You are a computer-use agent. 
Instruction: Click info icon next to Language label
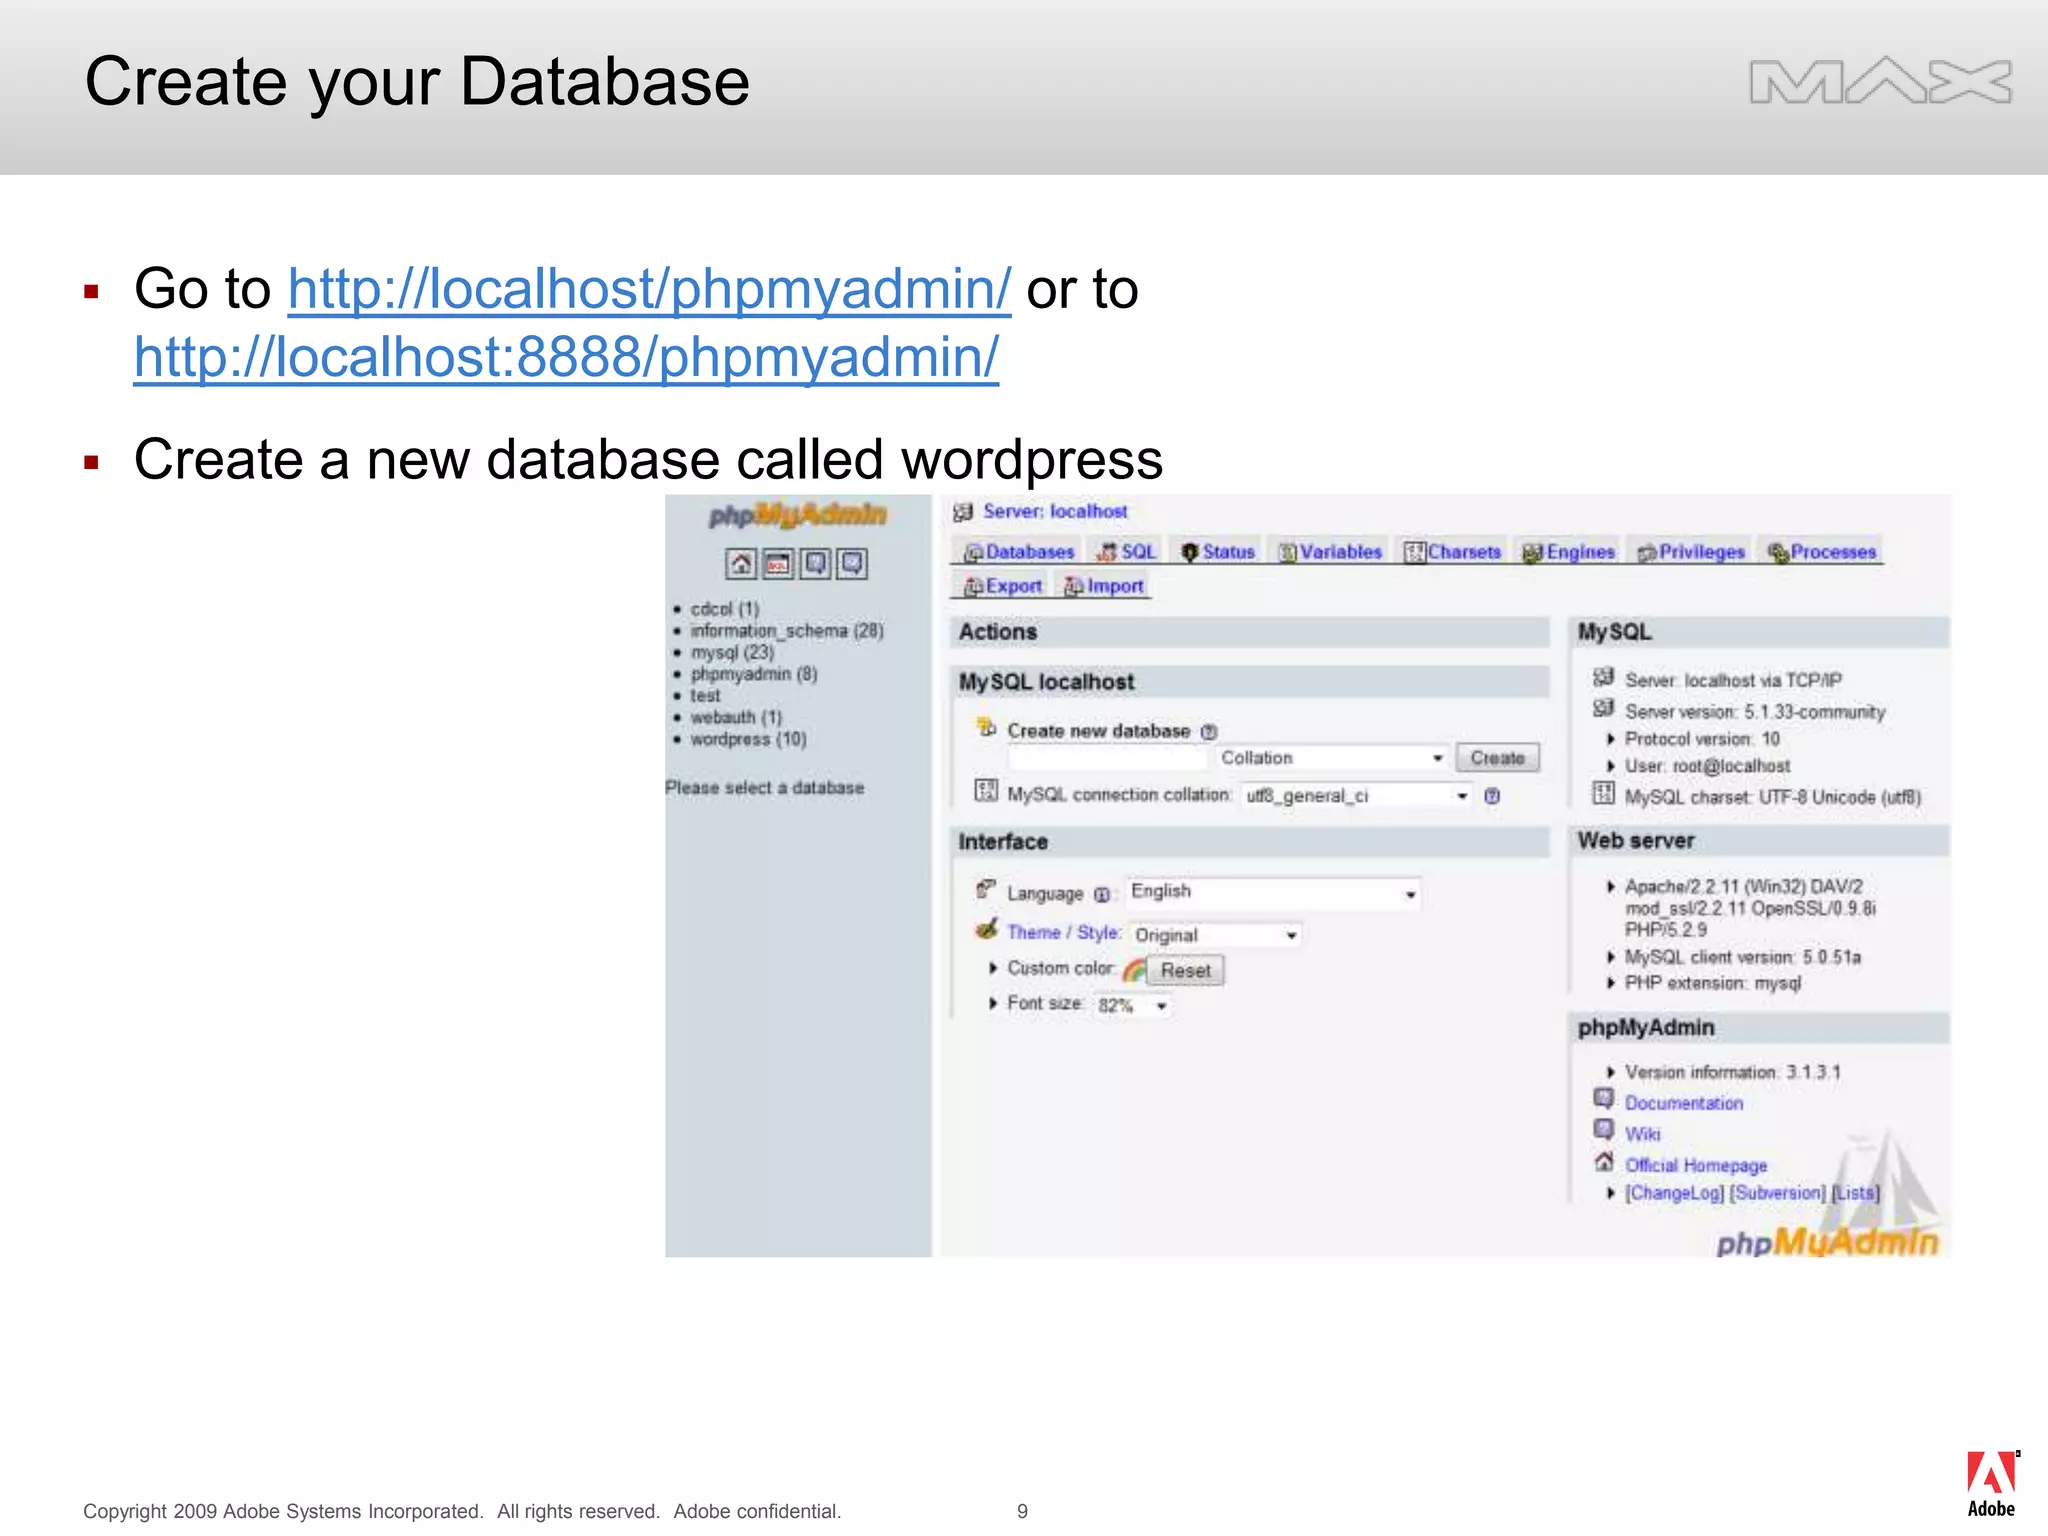[1101, 895]
